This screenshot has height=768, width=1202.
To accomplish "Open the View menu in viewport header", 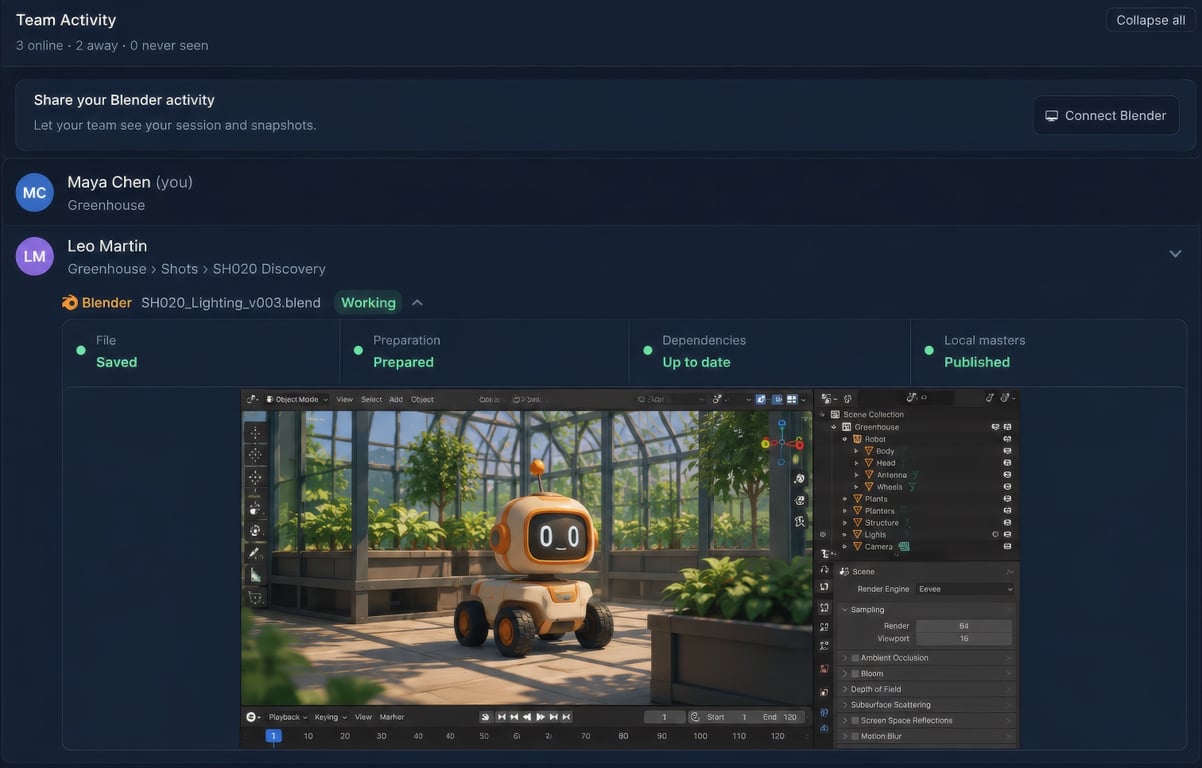I will point(344,399).
